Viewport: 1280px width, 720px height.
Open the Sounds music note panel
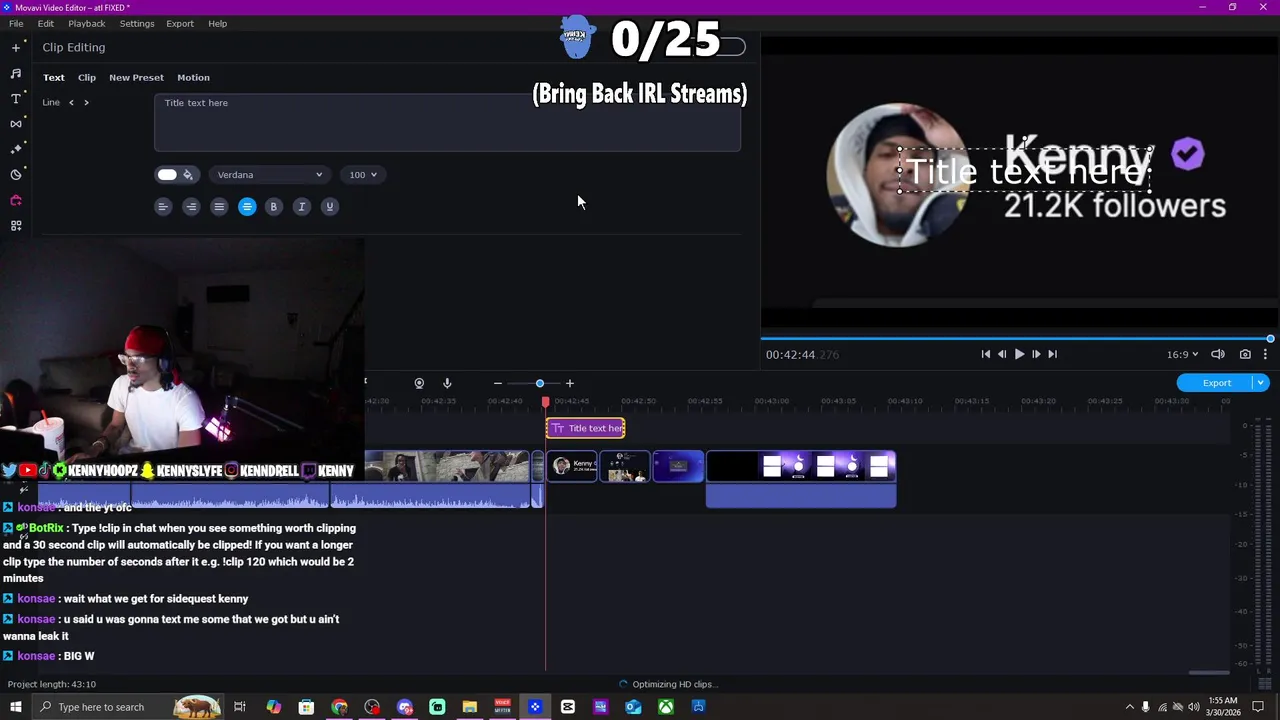tap(16, 73)
